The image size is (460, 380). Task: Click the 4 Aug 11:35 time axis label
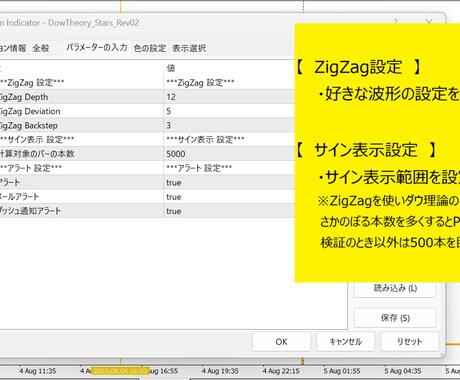point(38,371)
